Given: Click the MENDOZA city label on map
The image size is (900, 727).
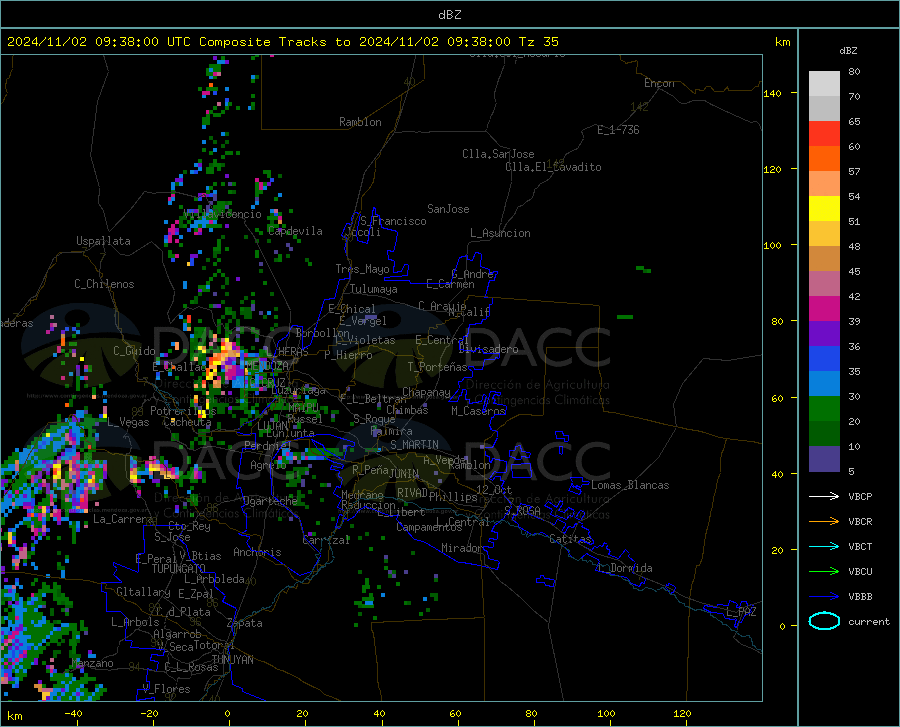Looking at the screenshot, I should click(267, 366).
